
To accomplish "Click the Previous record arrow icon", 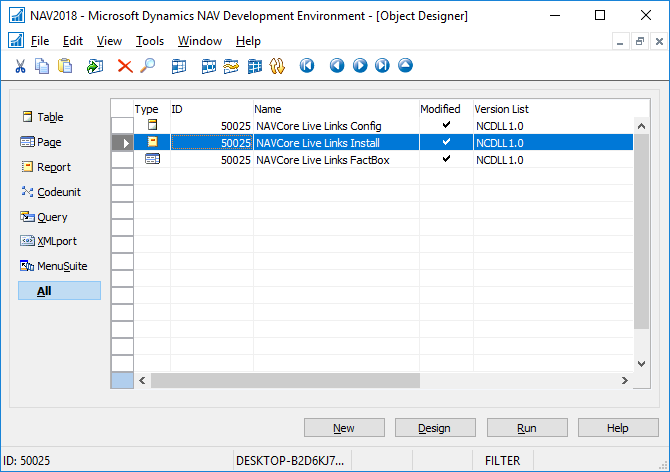I will coord(336,66).
